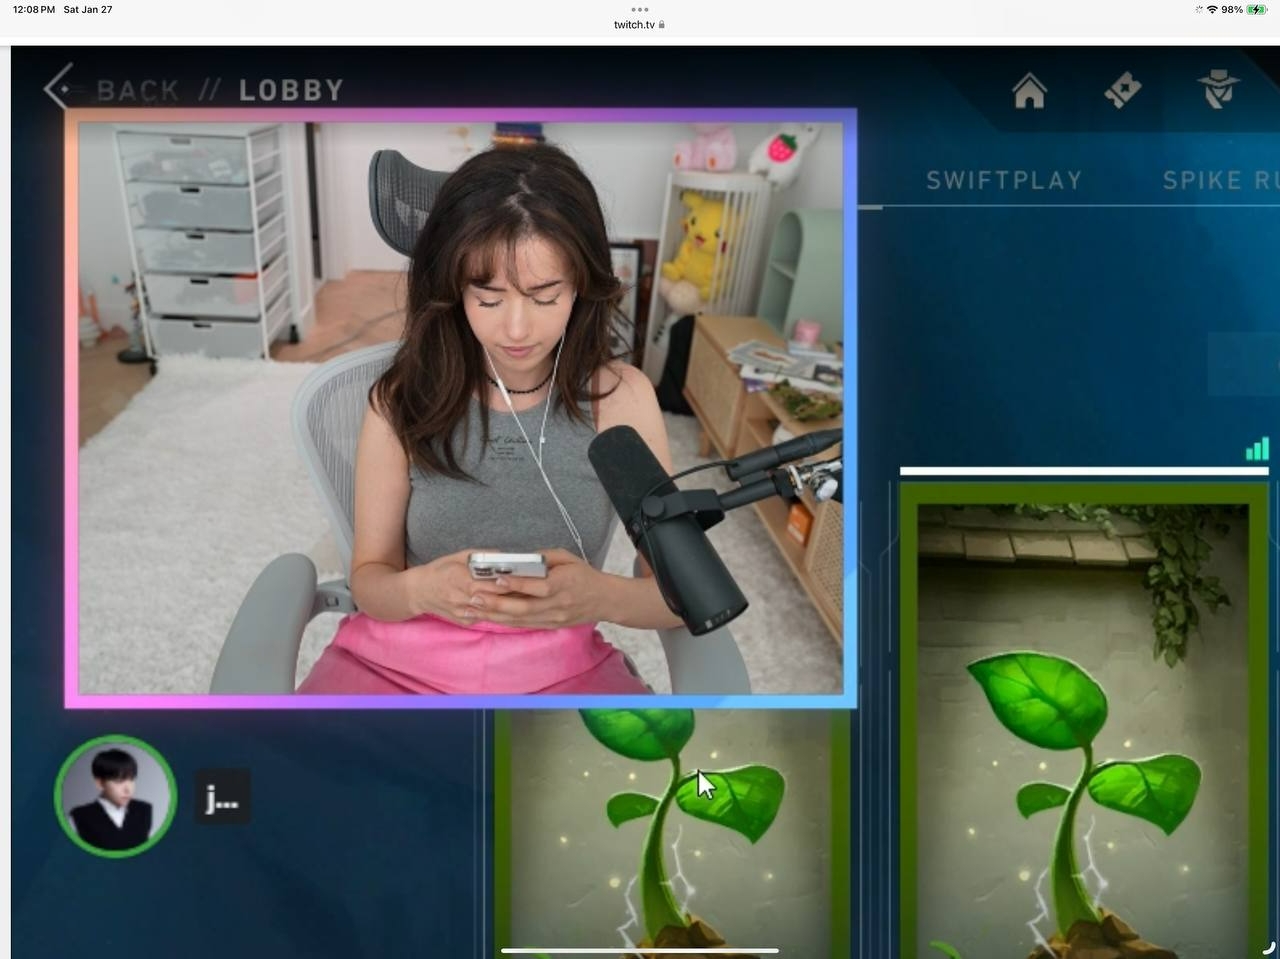Click the 98% battery percentage
This screenshot has width=1280, height=959.
(x=1232, y=9)
